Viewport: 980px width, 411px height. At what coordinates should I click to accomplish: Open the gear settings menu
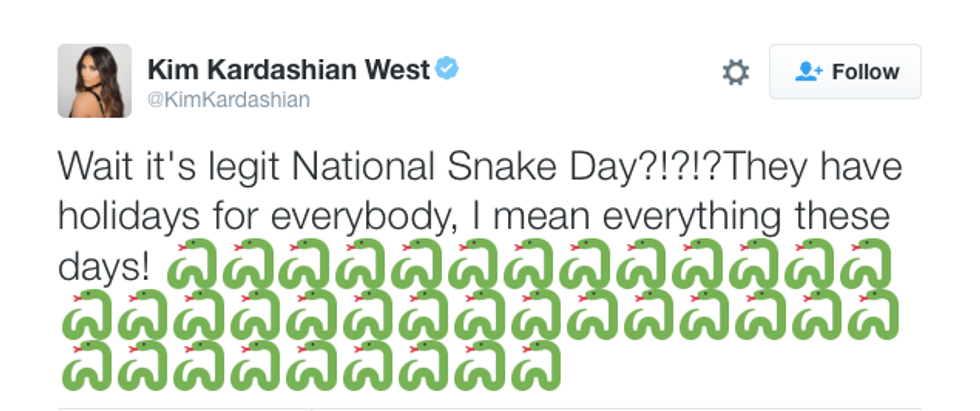pyautogui.click(x=736, y=72)
